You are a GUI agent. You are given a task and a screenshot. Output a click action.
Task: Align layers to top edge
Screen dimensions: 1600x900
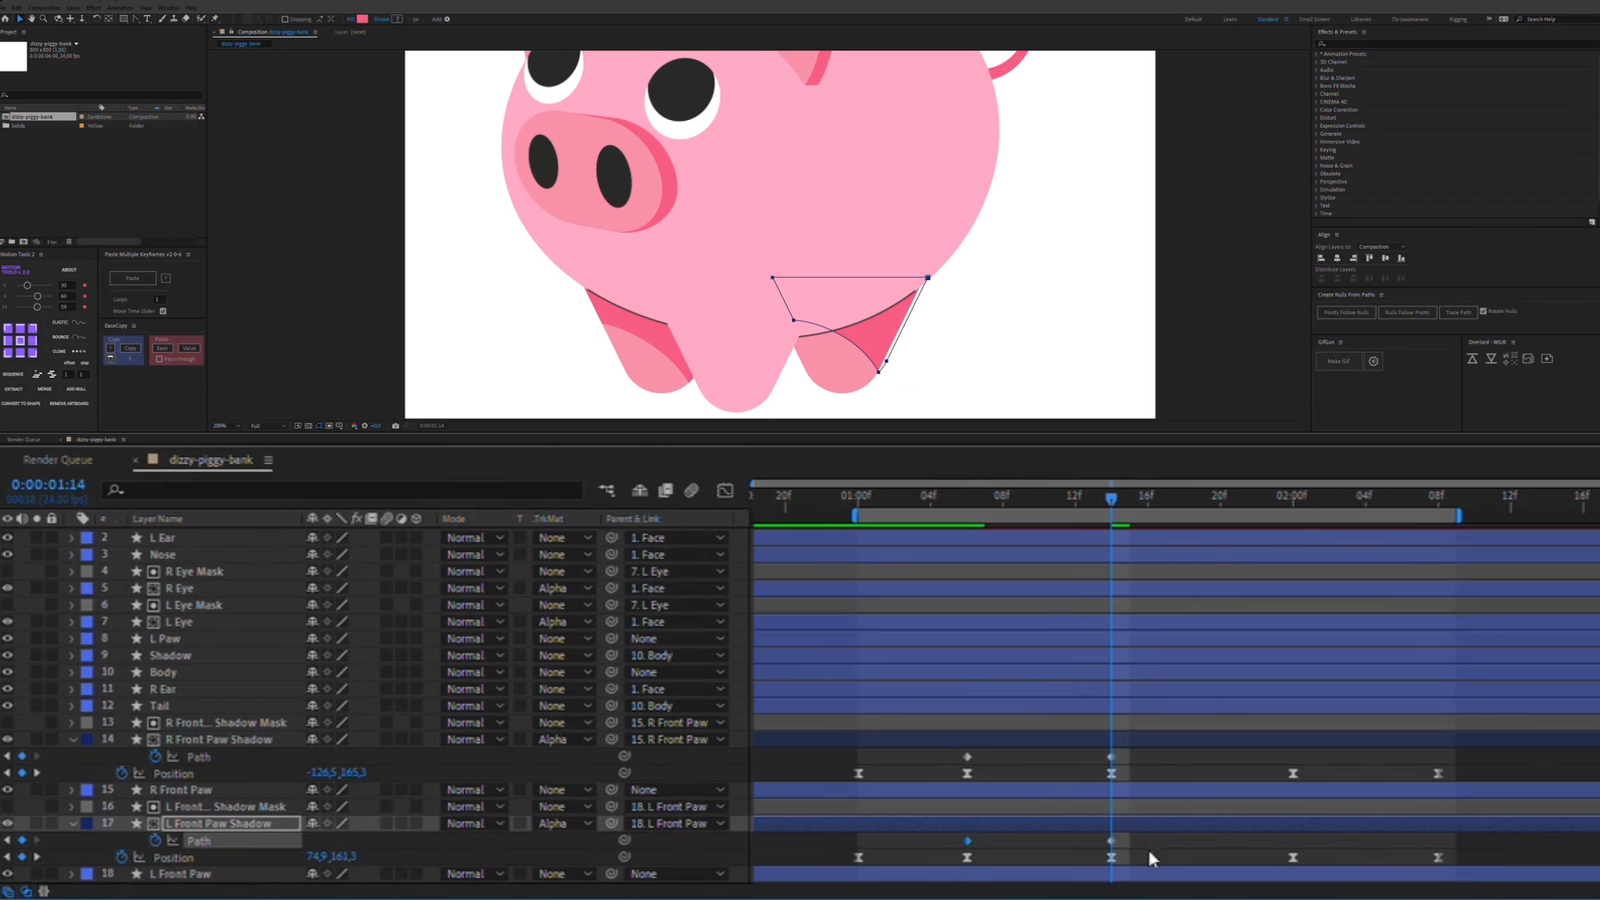(x=1369, y=258)
